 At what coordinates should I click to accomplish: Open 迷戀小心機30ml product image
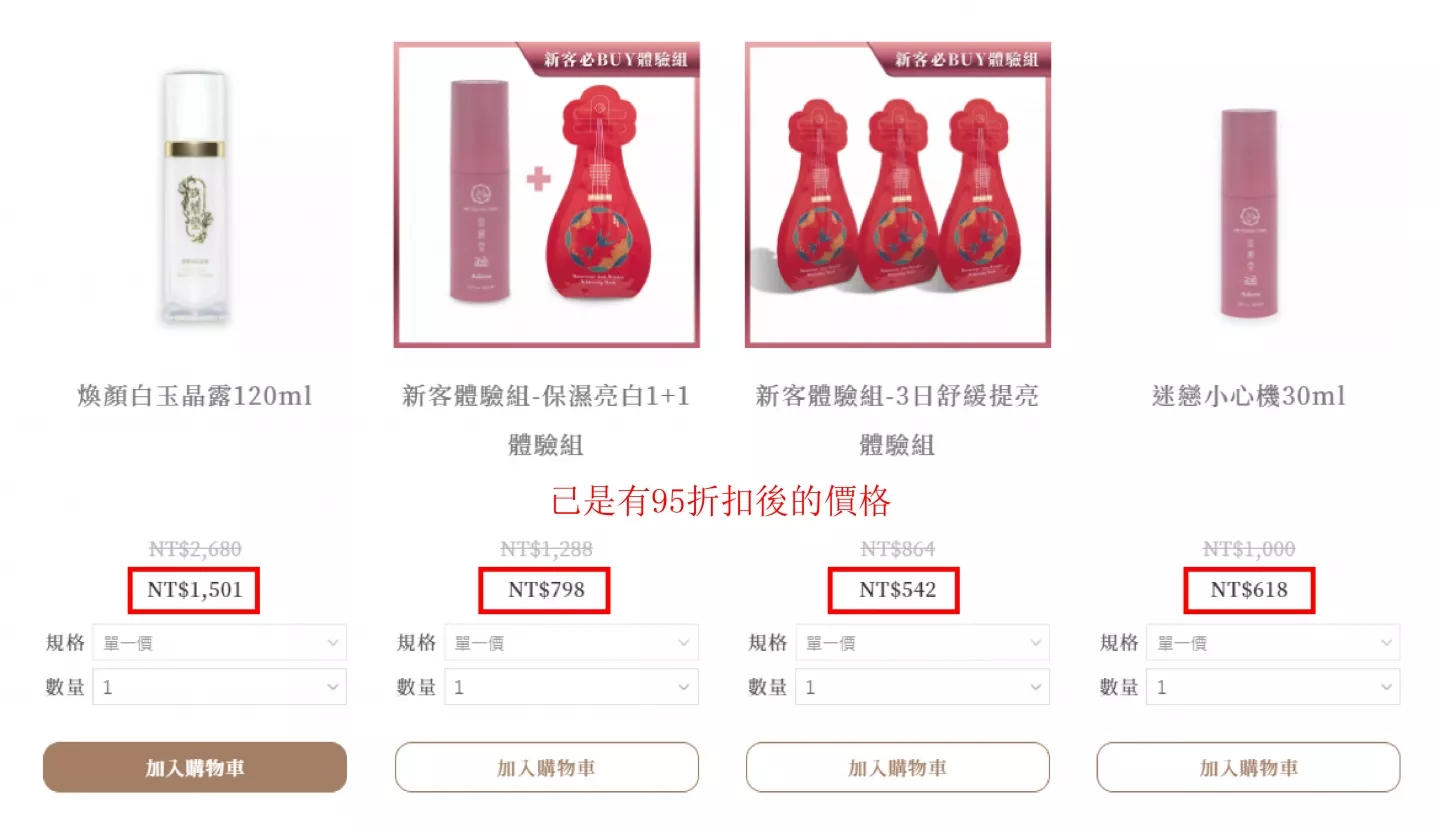click(x=1248, y=195)
